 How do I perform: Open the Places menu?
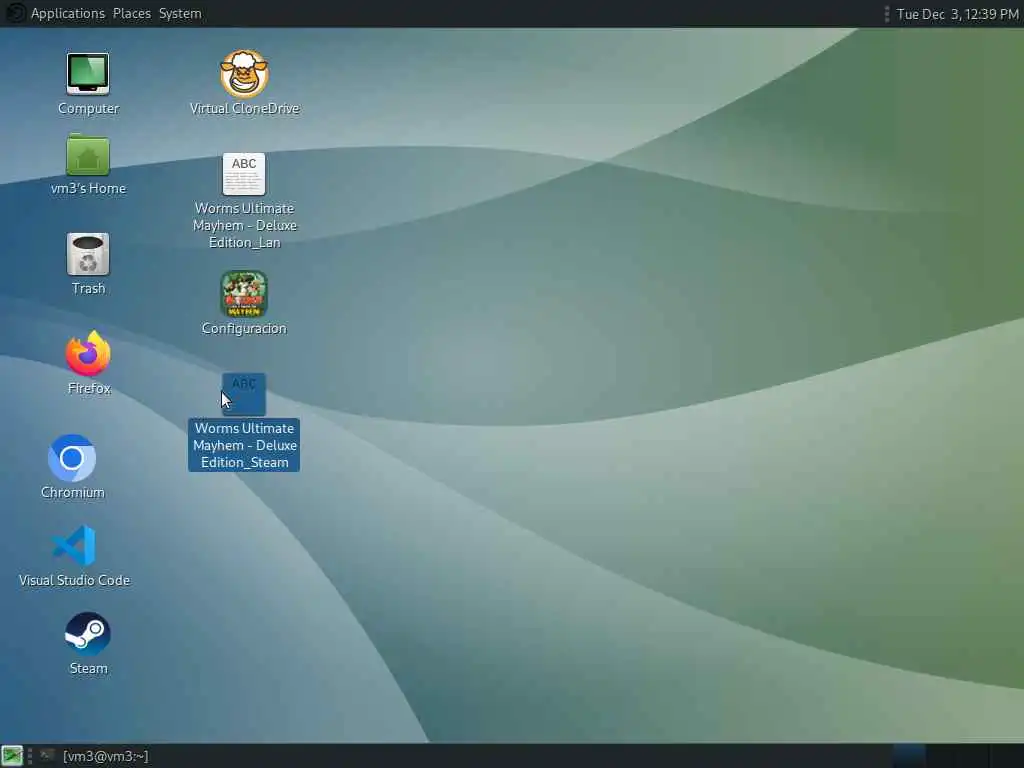(x=132, y=14)
